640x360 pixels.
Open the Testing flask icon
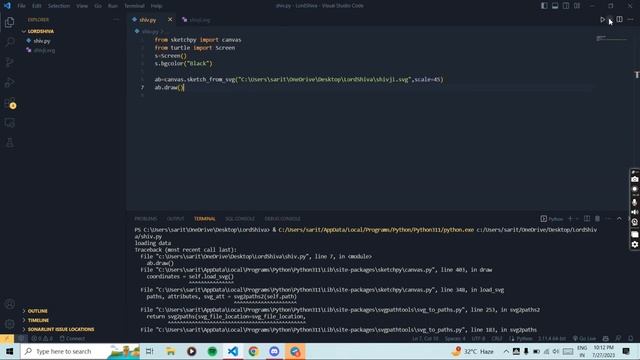pos(10,142)
